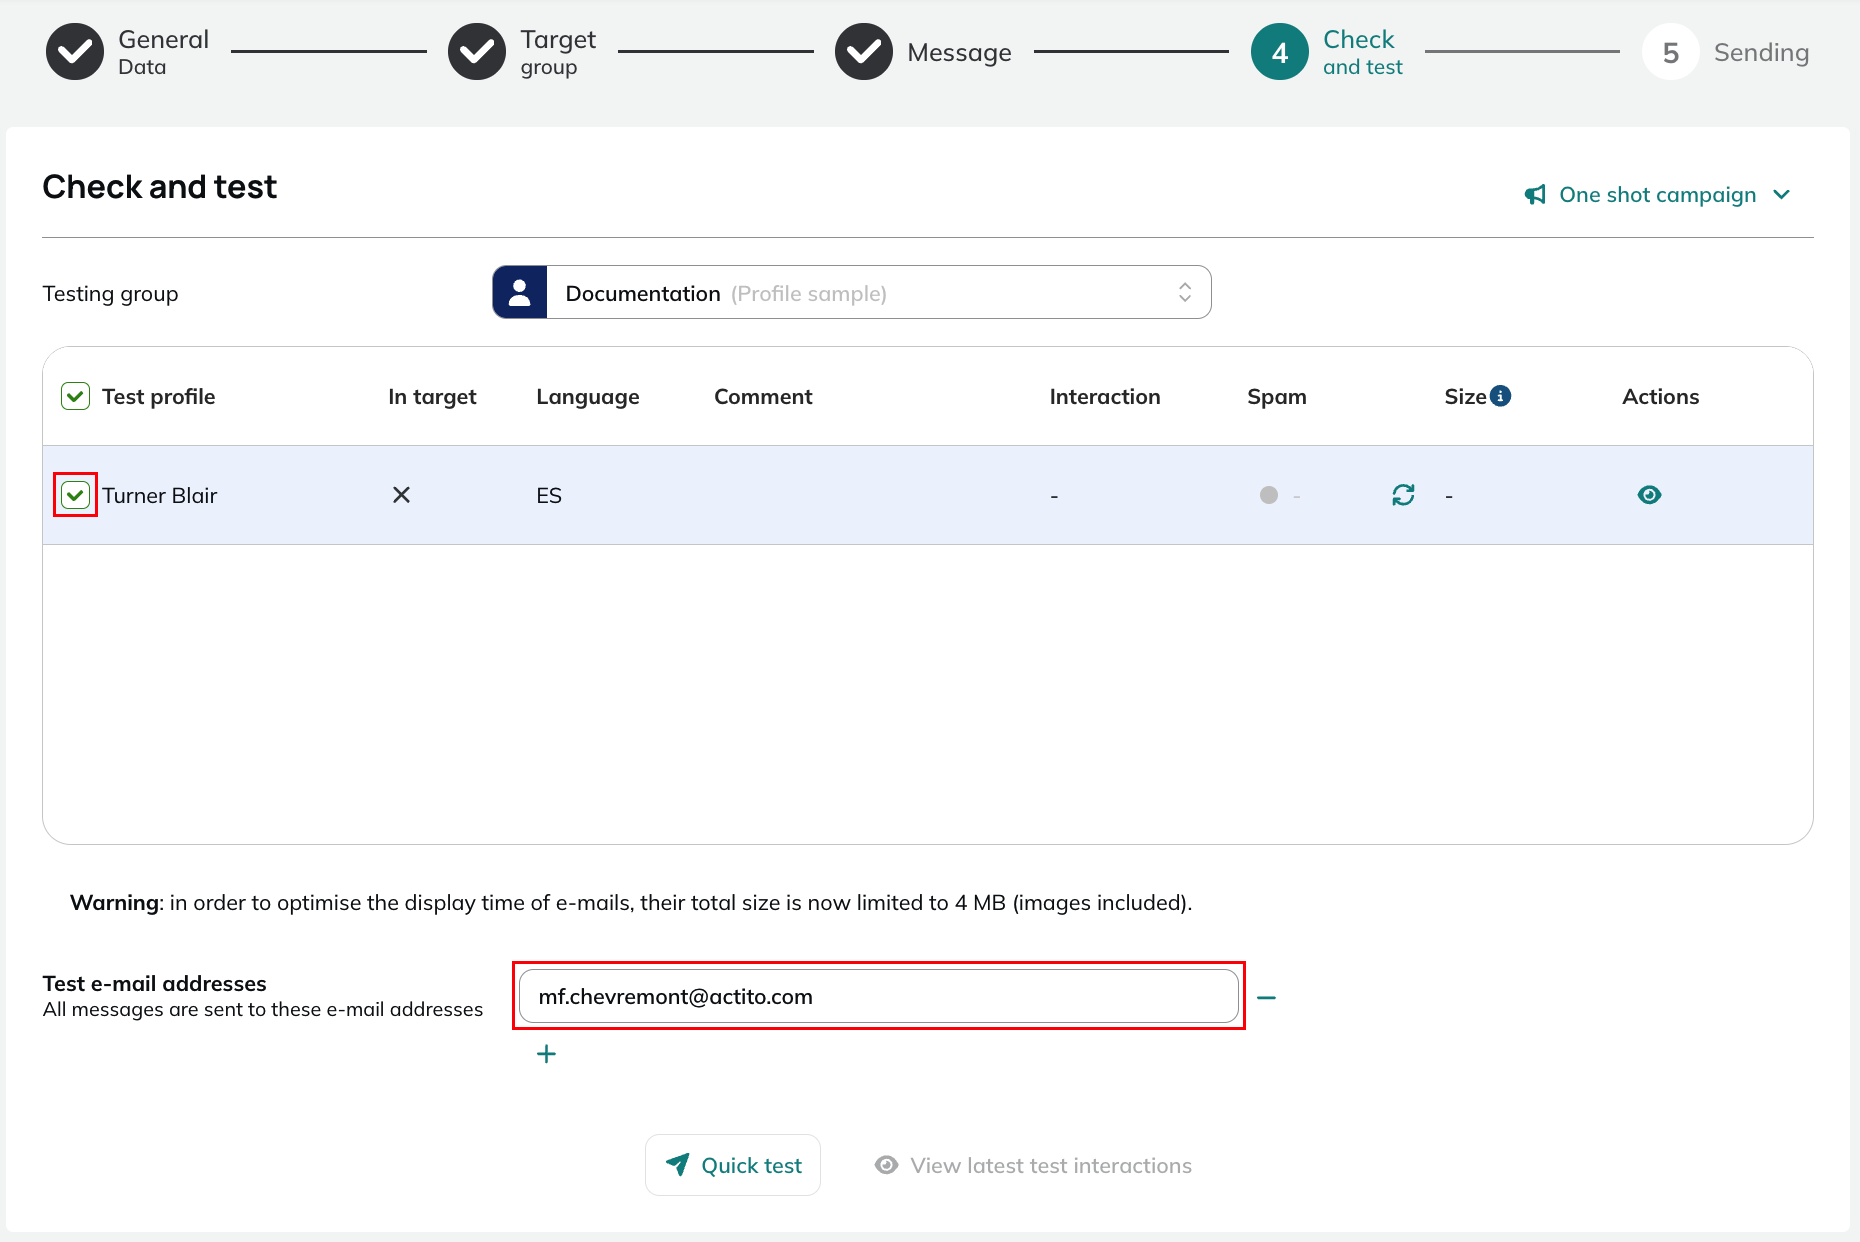Click the Actions column header

pyautogui.click(x=1660, y=397)
